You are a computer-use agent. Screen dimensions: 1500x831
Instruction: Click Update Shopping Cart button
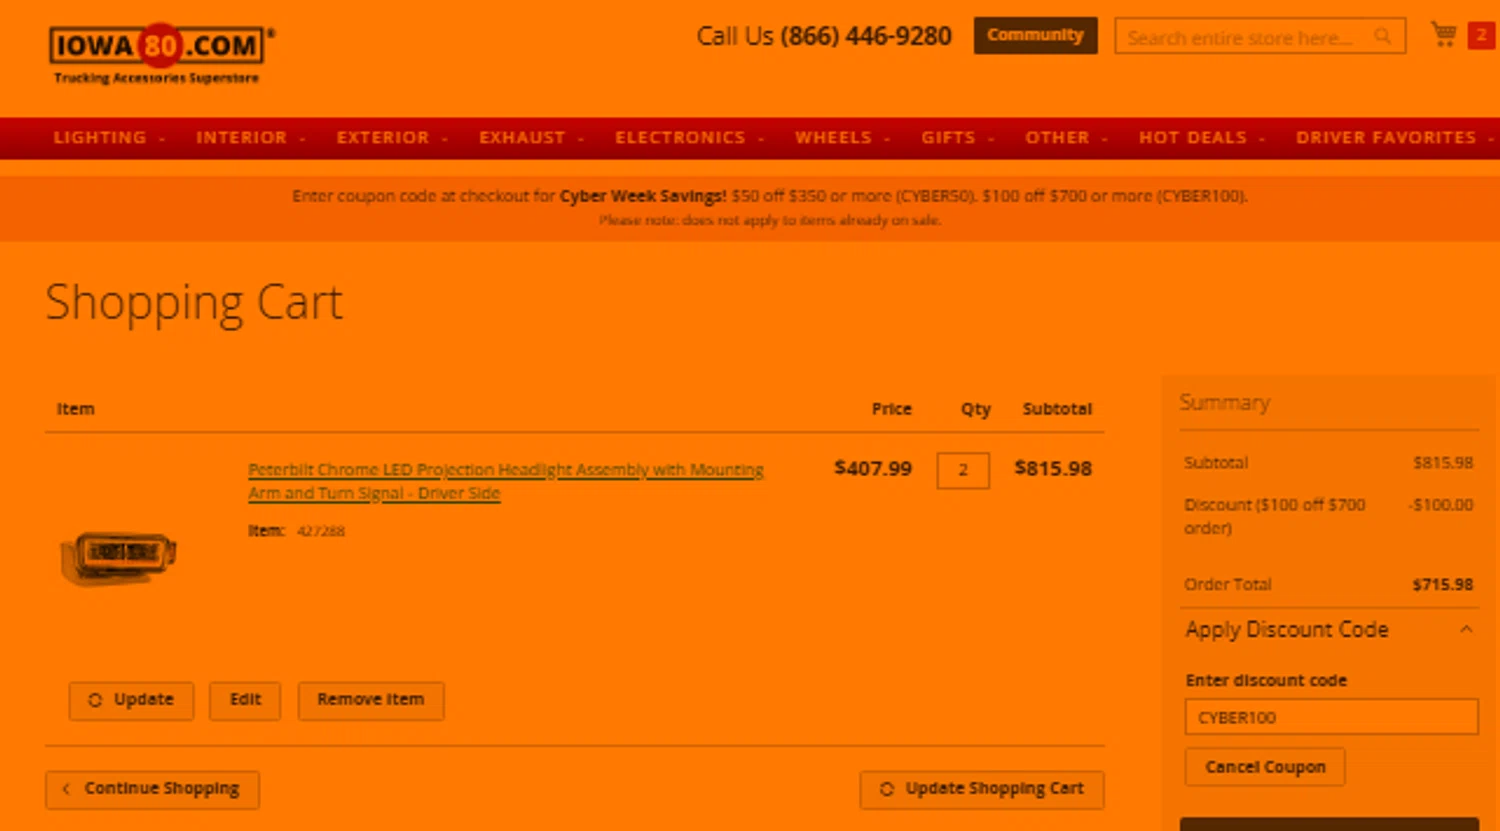point(982,789)
